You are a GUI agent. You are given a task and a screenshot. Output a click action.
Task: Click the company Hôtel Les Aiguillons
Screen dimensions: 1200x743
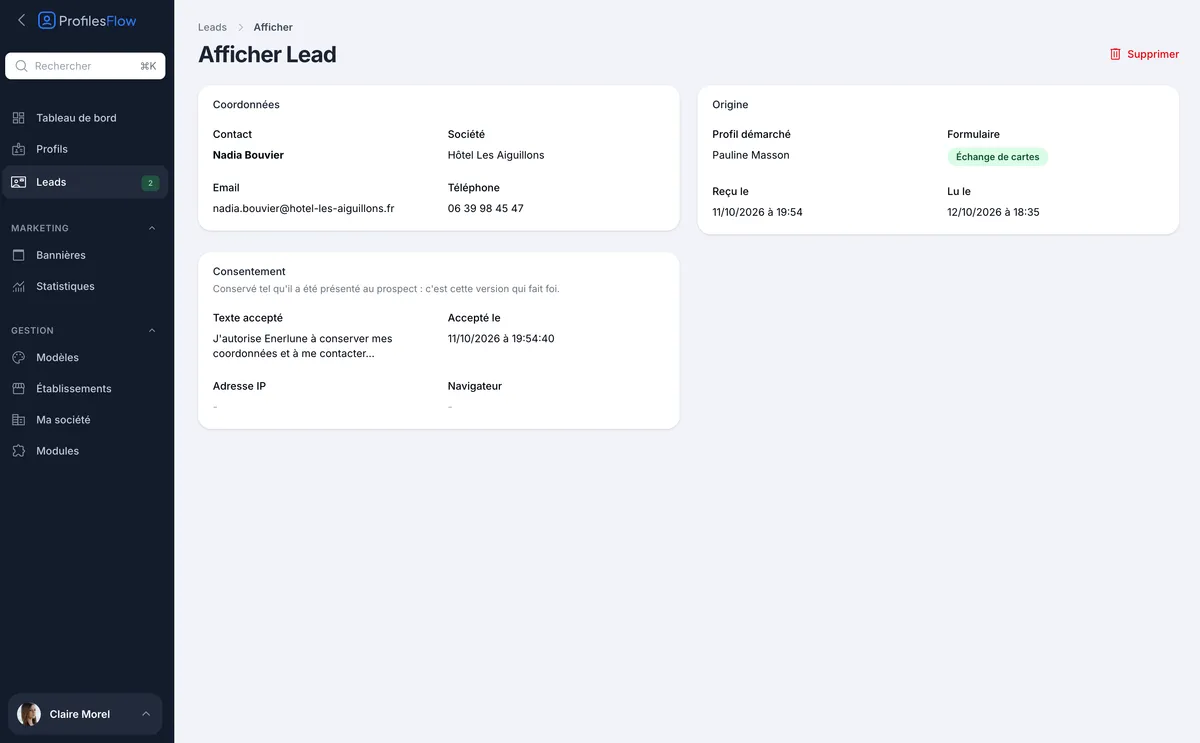click(x=496, y=155)
